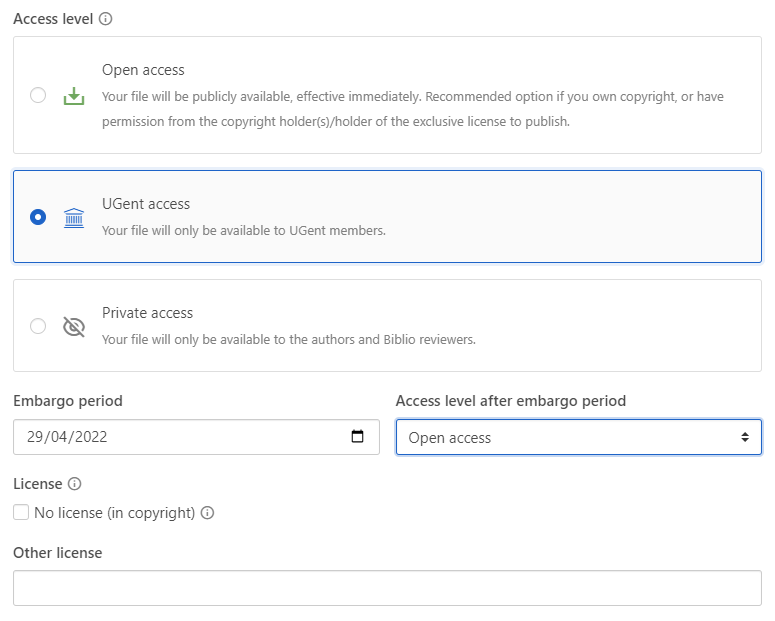This screenshot has width=775, height=621.
Task: Click the Other license text field
Action: [387, 588]
